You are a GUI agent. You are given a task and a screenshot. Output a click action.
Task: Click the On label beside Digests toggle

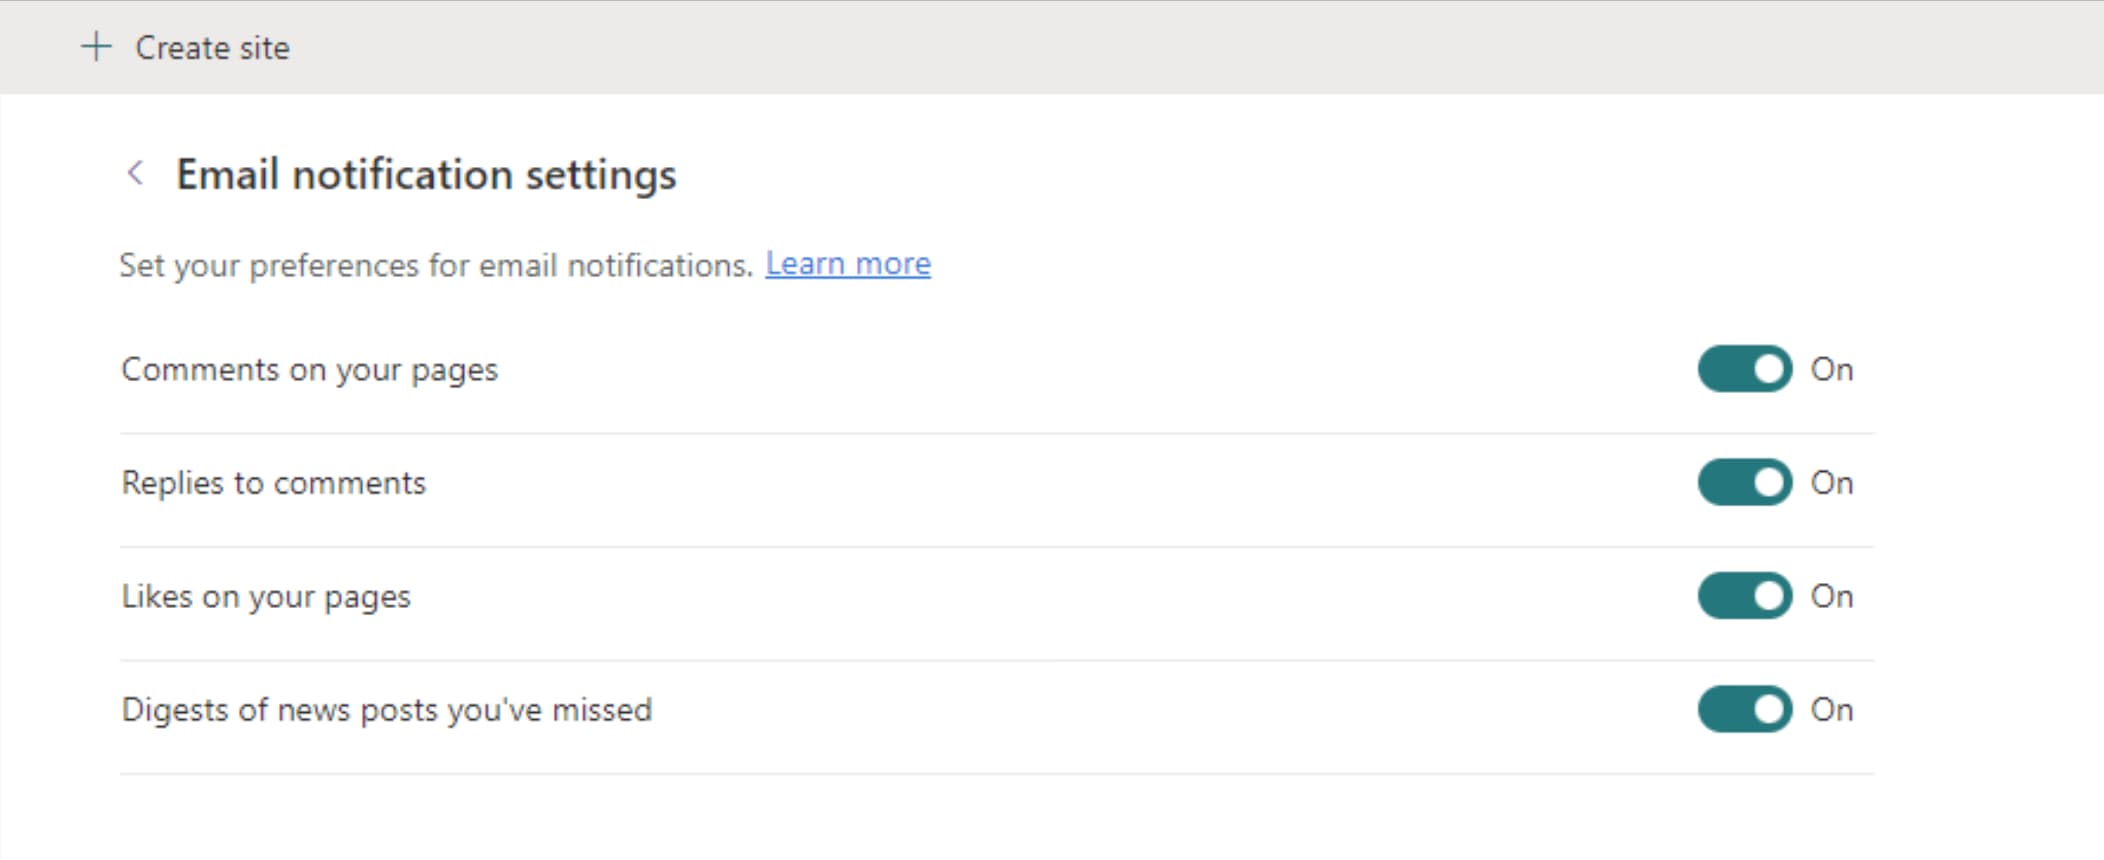[x=1832, y=709]
